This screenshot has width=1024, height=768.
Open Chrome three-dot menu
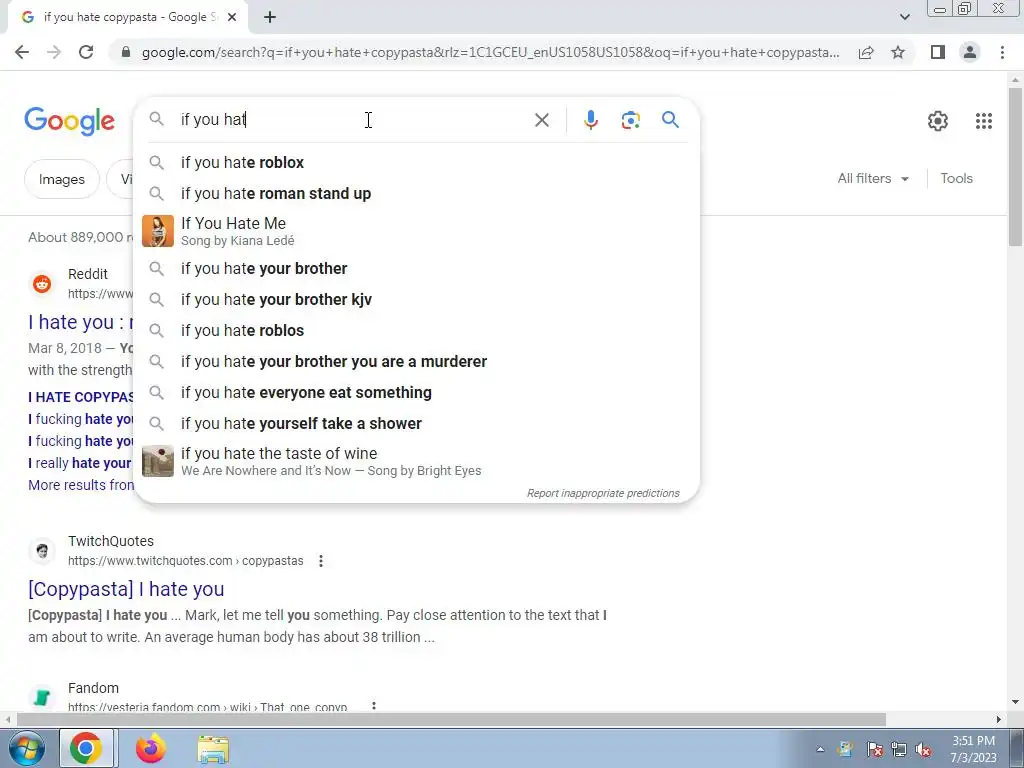point(1002,52)
